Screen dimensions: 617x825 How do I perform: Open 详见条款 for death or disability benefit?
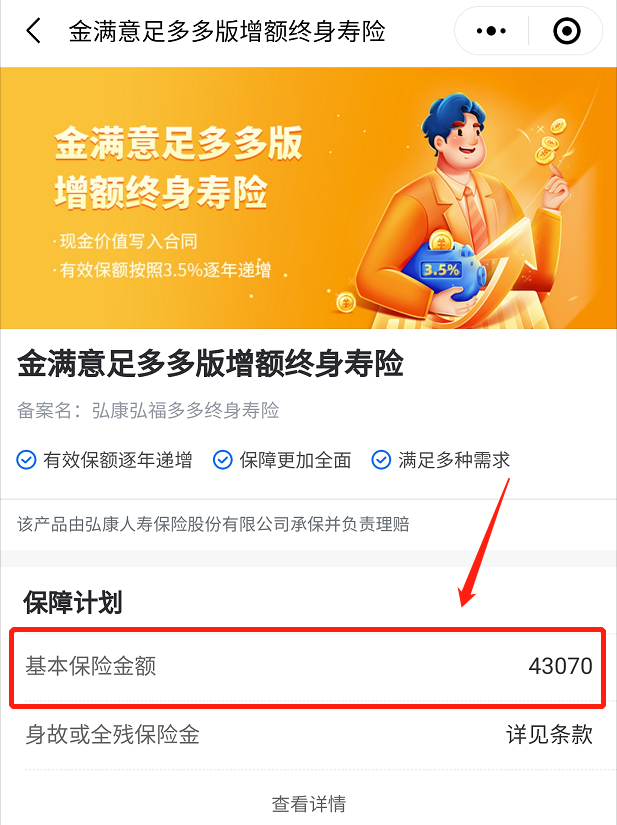coord(550,735)
